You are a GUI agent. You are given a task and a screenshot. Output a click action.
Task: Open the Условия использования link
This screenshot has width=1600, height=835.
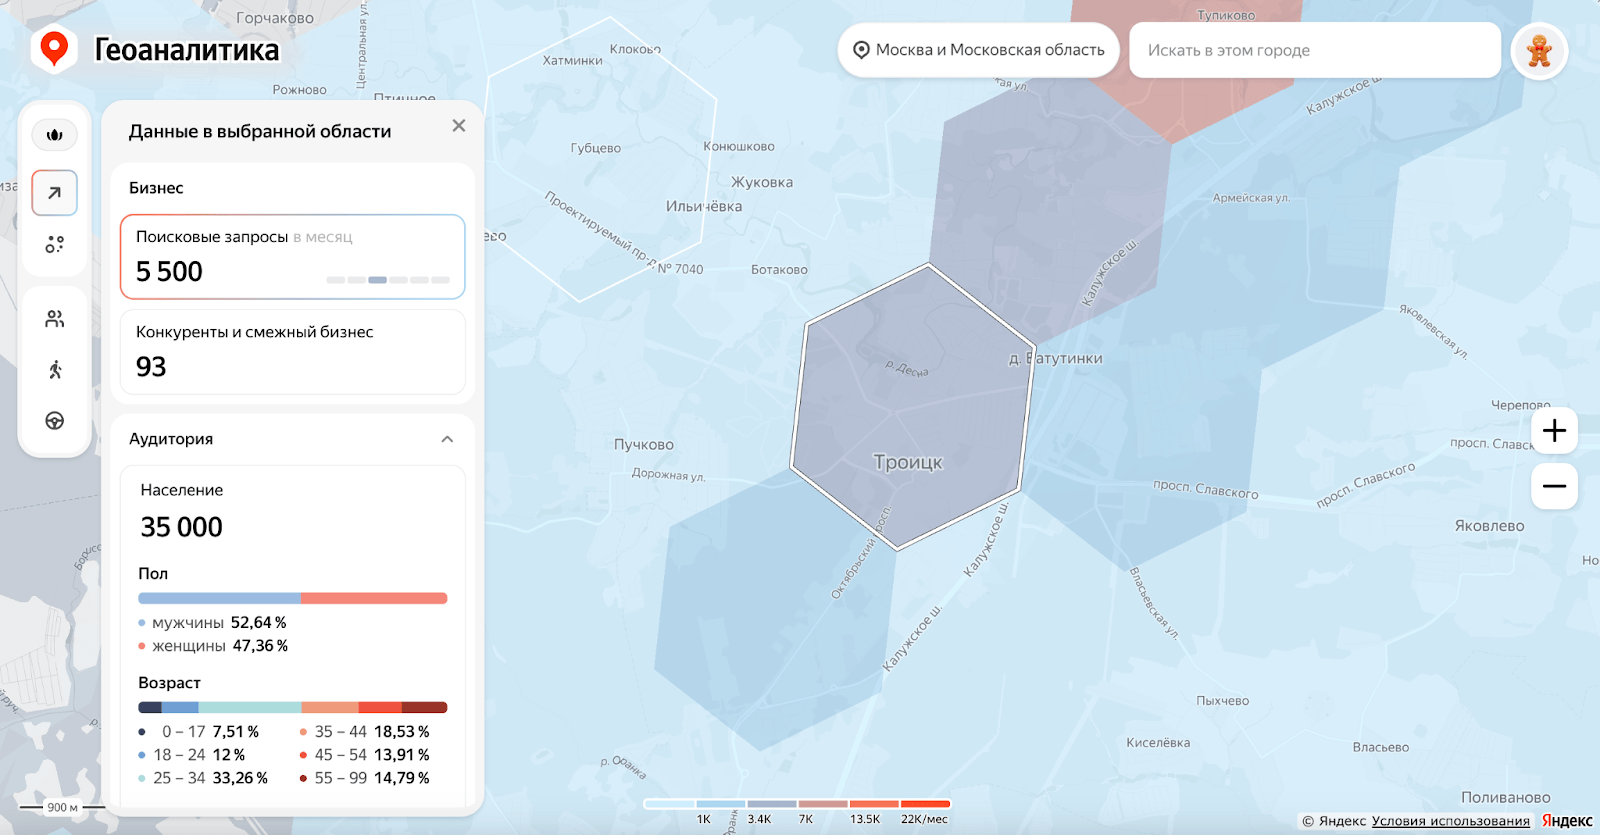tap(1450, 821)
